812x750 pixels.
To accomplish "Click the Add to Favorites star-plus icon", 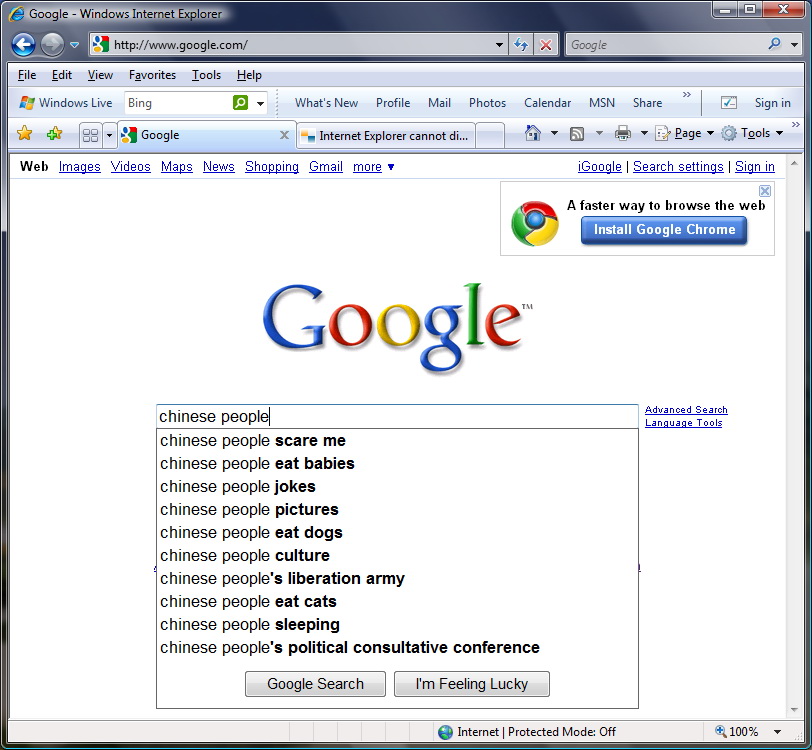I will 54,134.
